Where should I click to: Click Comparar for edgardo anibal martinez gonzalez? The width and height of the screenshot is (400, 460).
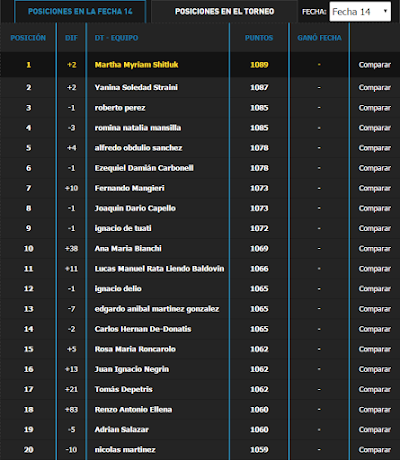(375, 309)
